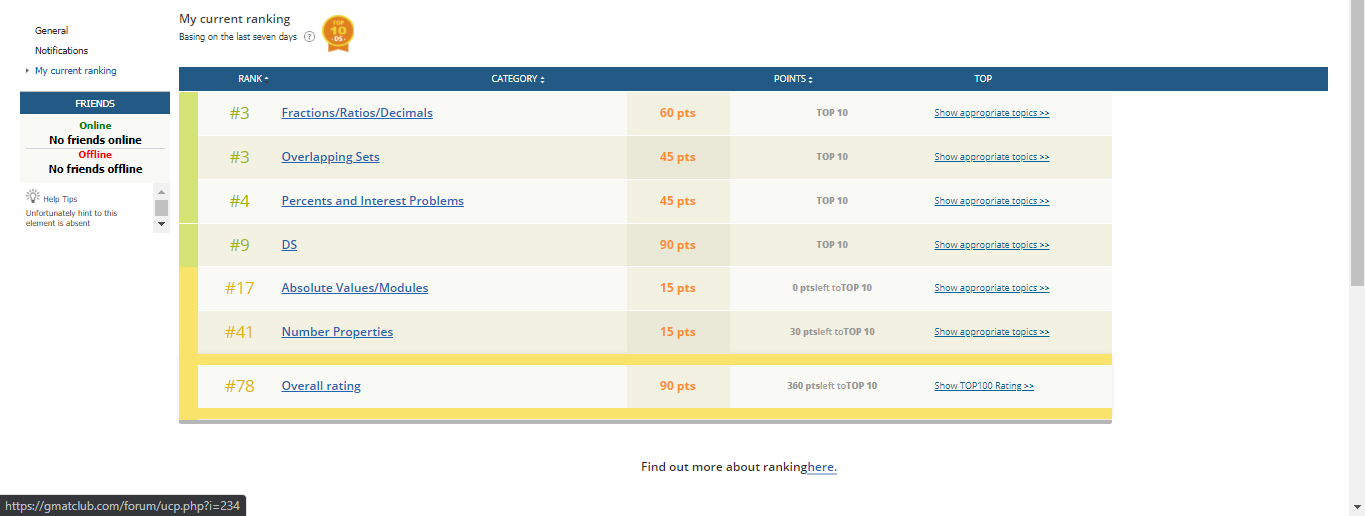Screen dimensions: 1365x516
Task: Click the Help Tips lightbulb icon
Action: click(x=33, y=197)
